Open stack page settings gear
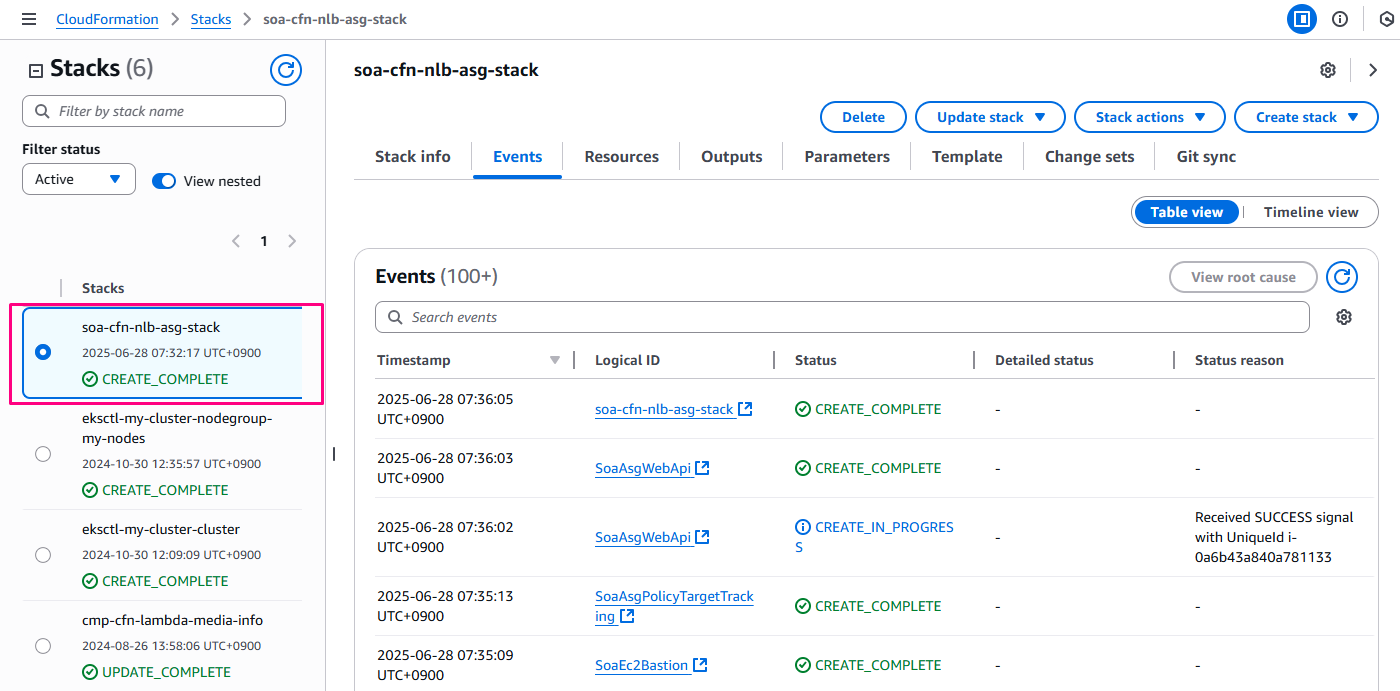Image resolution: width=1400 pixels, height=691 pixels. pyautogui.click(x=1328, y=70)
